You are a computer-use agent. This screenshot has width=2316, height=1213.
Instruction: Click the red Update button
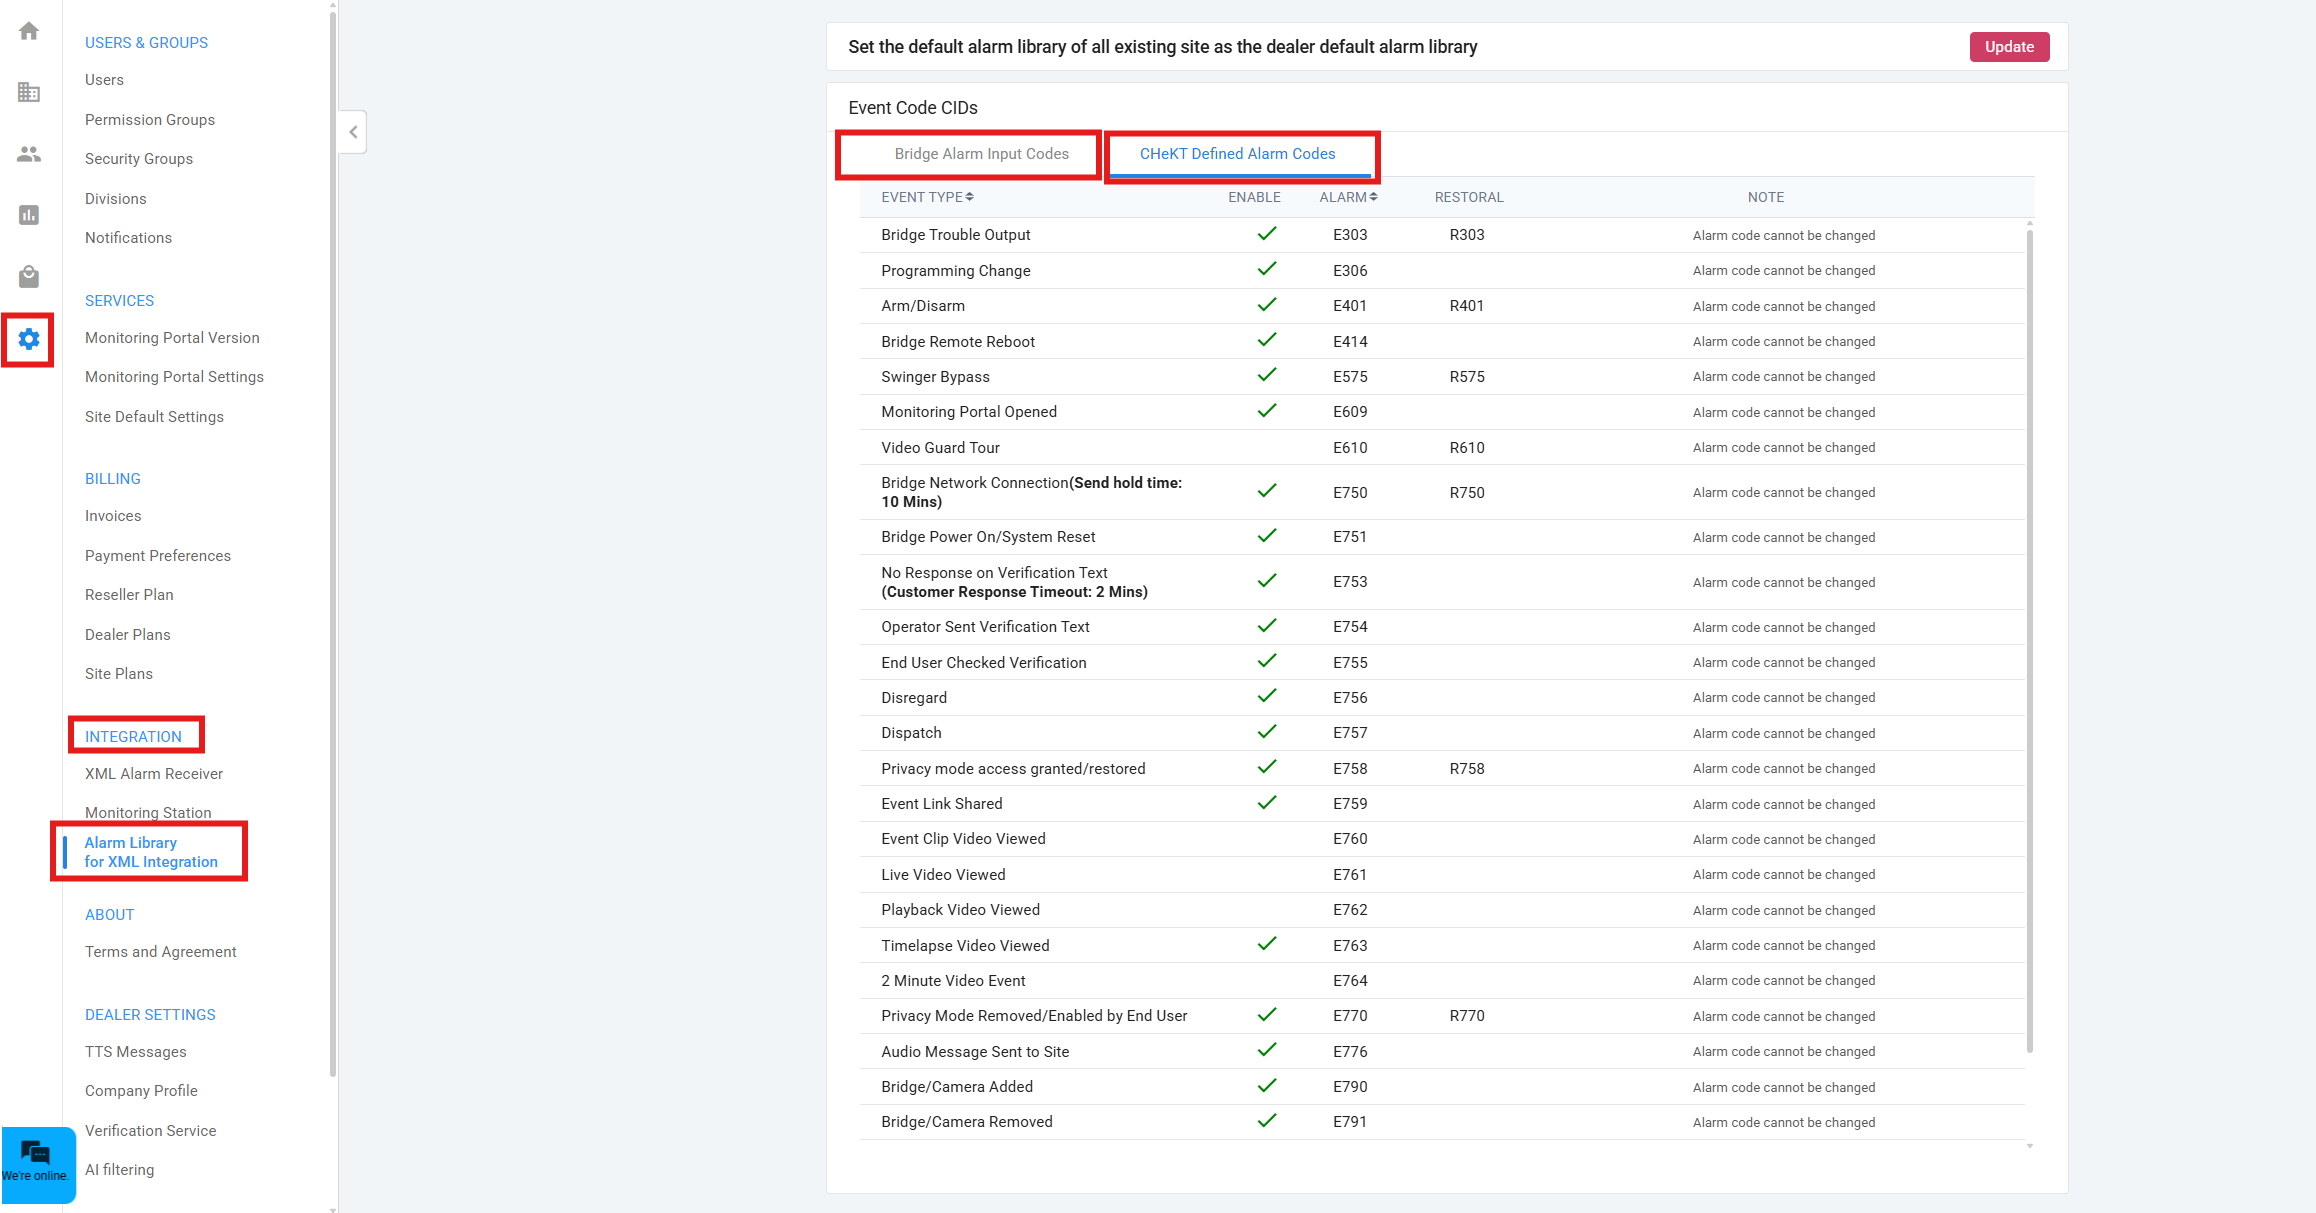coord(2008,47)
